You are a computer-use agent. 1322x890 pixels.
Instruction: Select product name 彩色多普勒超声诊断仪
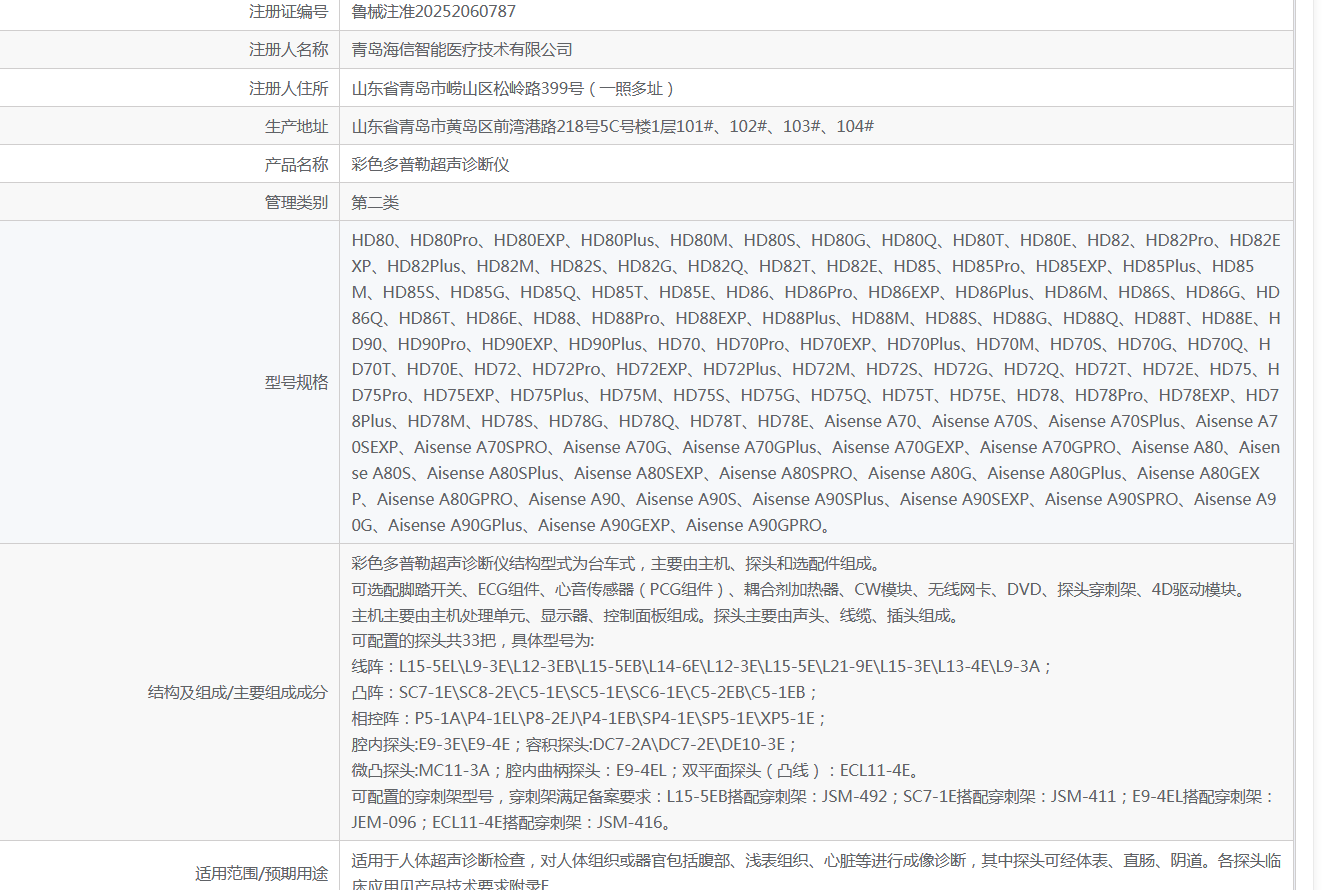[431, 164]
